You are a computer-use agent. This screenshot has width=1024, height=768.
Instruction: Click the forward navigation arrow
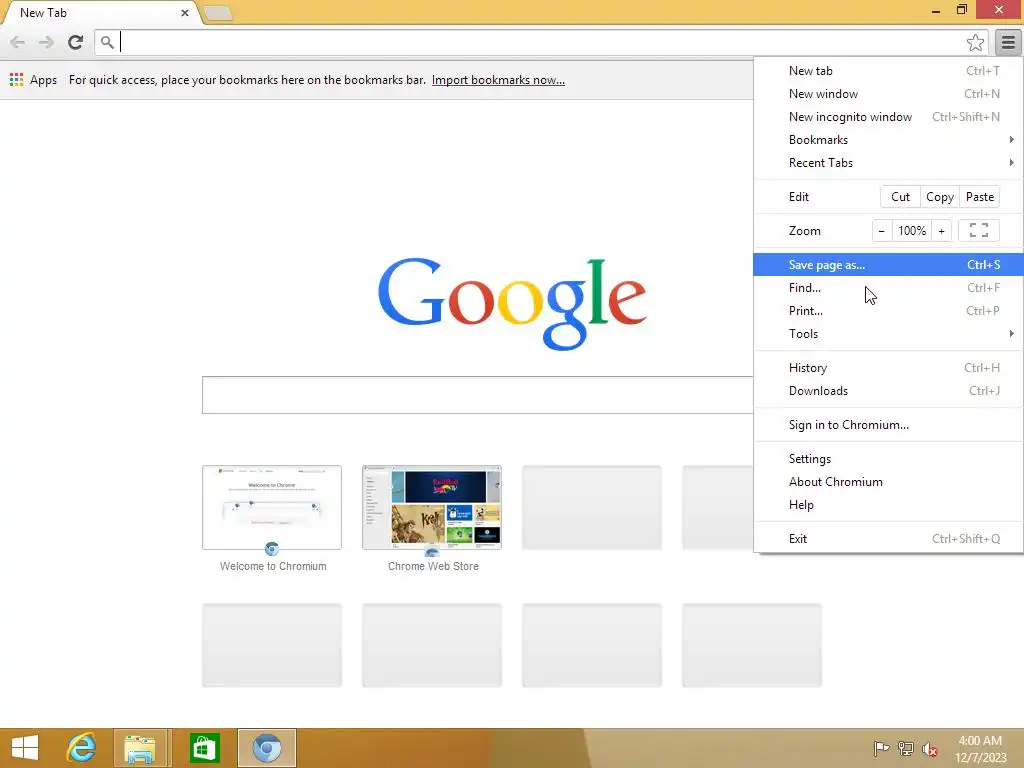click(46, 42)
